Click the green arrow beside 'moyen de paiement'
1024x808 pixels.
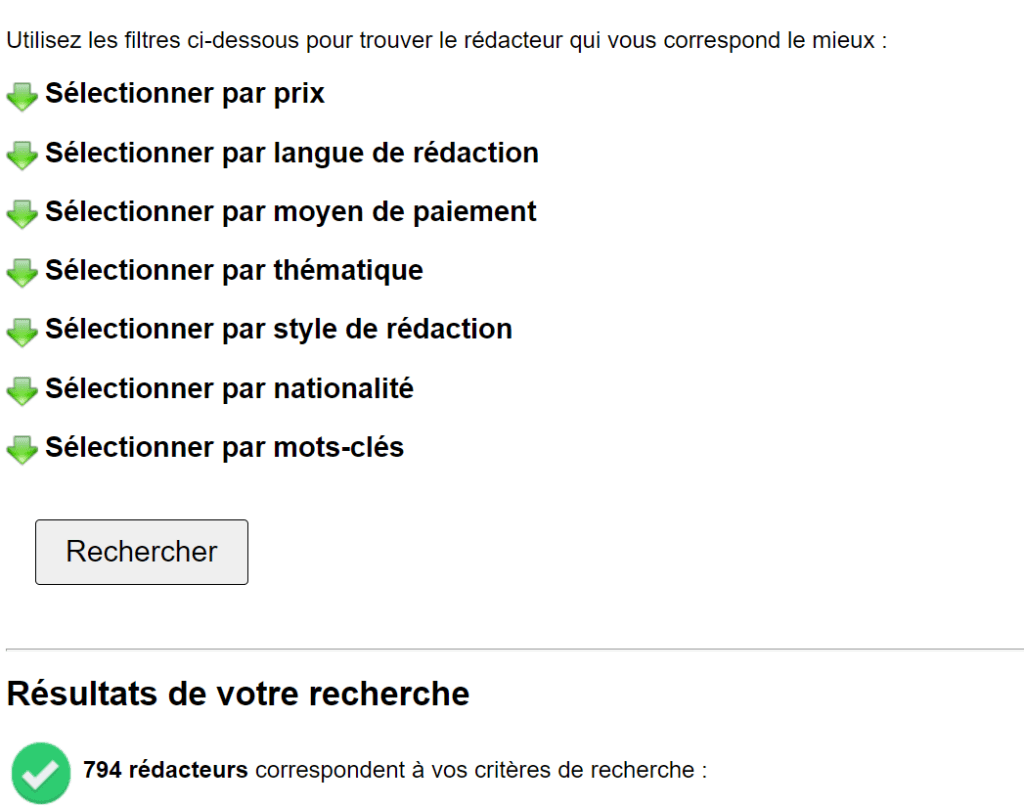[22, 214]
